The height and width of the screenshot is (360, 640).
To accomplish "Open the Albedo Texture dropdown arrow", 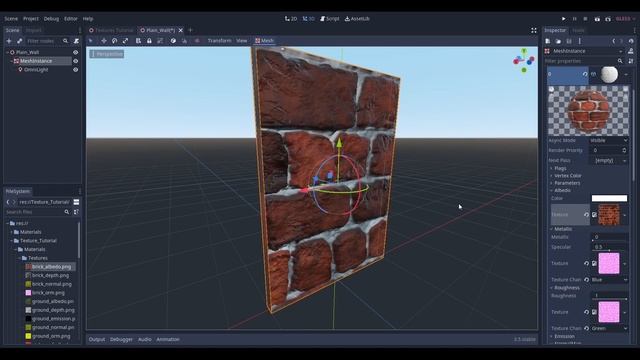I will pyautogui.click(x=624, y=215).
